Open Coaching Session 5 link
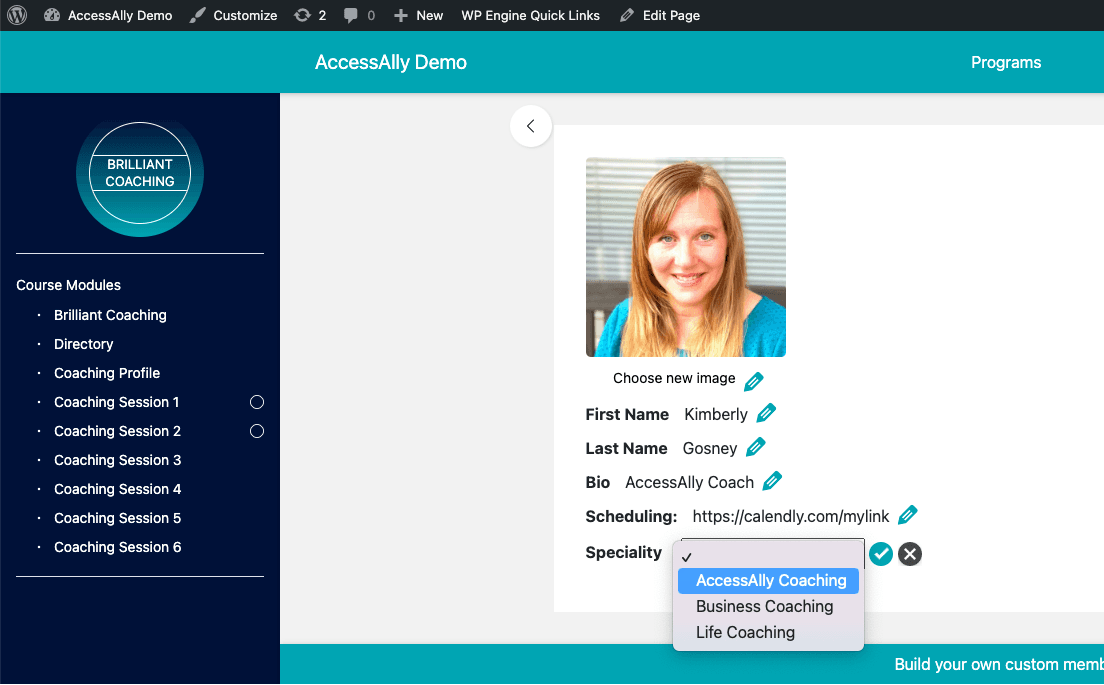Screen dimensions: 1104x685 (x=118, y=517)
